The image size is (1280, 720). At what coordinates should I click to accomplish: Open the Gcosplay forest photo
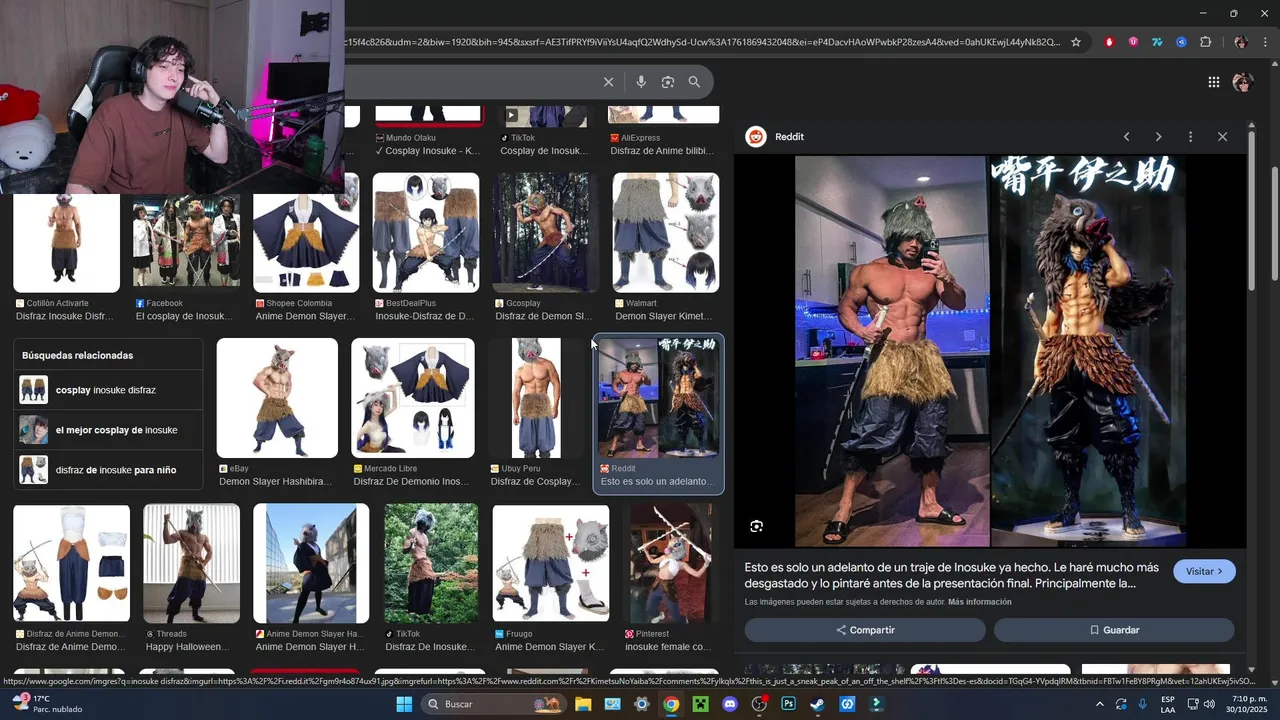point(546,233)
